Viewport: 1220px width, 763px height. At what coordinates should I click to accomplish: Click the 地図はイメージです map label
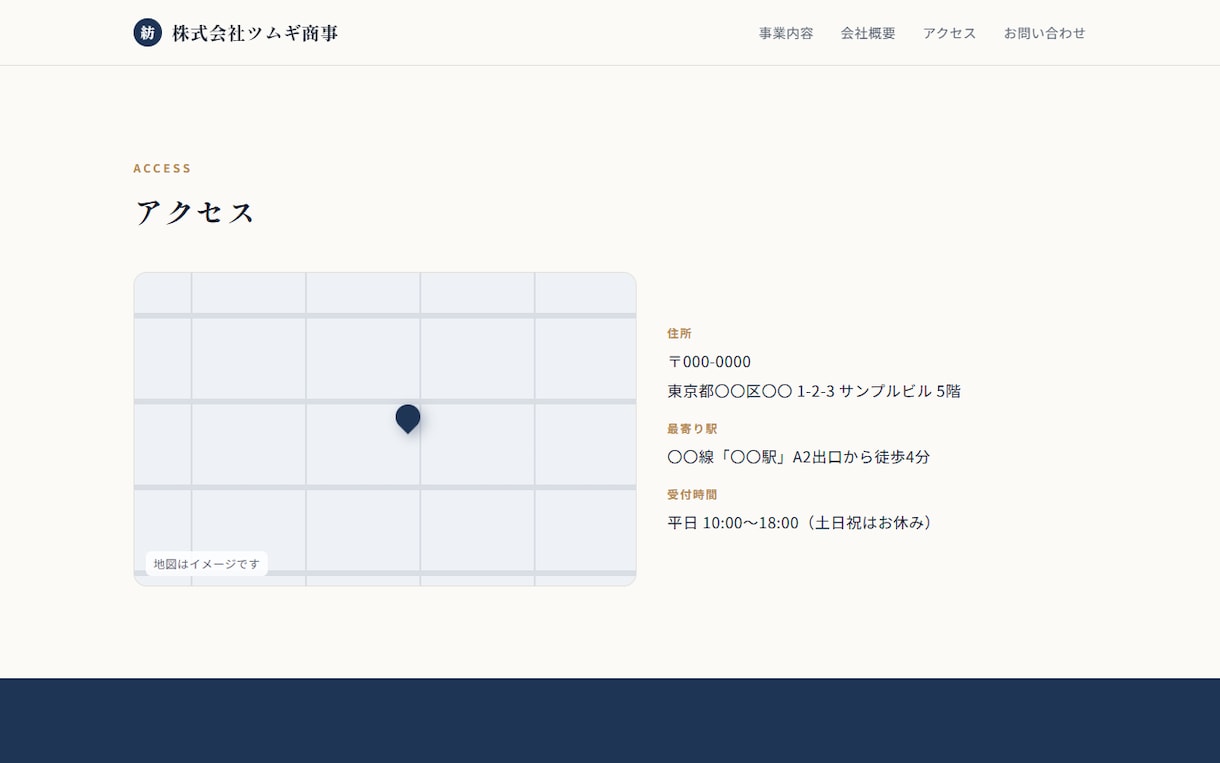click(x=207, y=564)
